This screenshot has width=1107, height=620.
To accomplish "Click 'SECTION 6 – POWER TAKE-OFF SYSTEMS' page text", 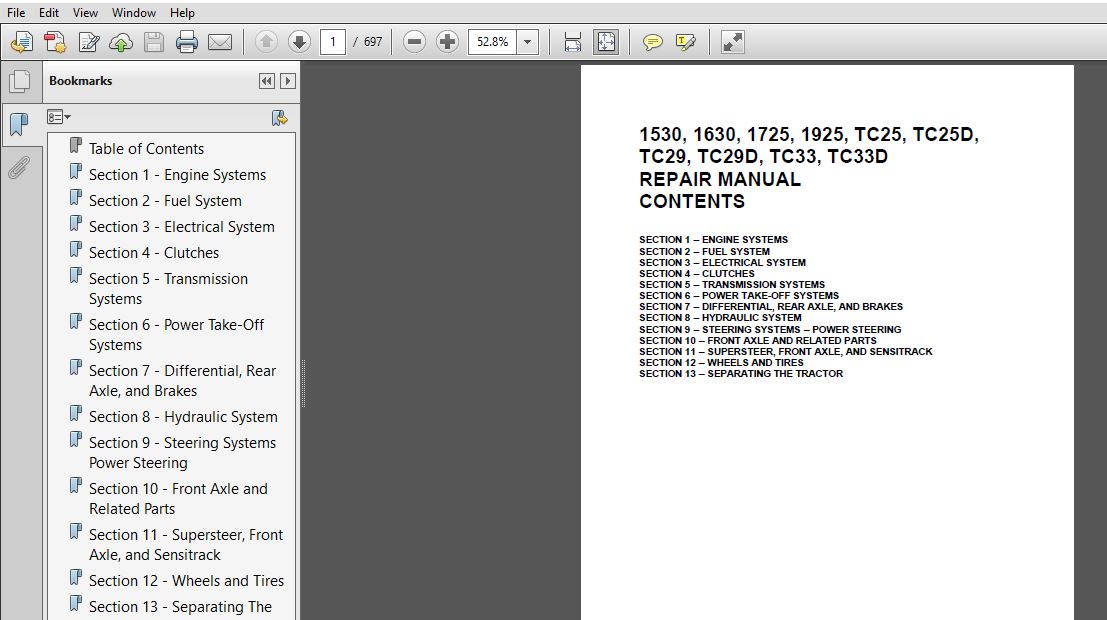I will pyautogui.click(x=738, y=295).
